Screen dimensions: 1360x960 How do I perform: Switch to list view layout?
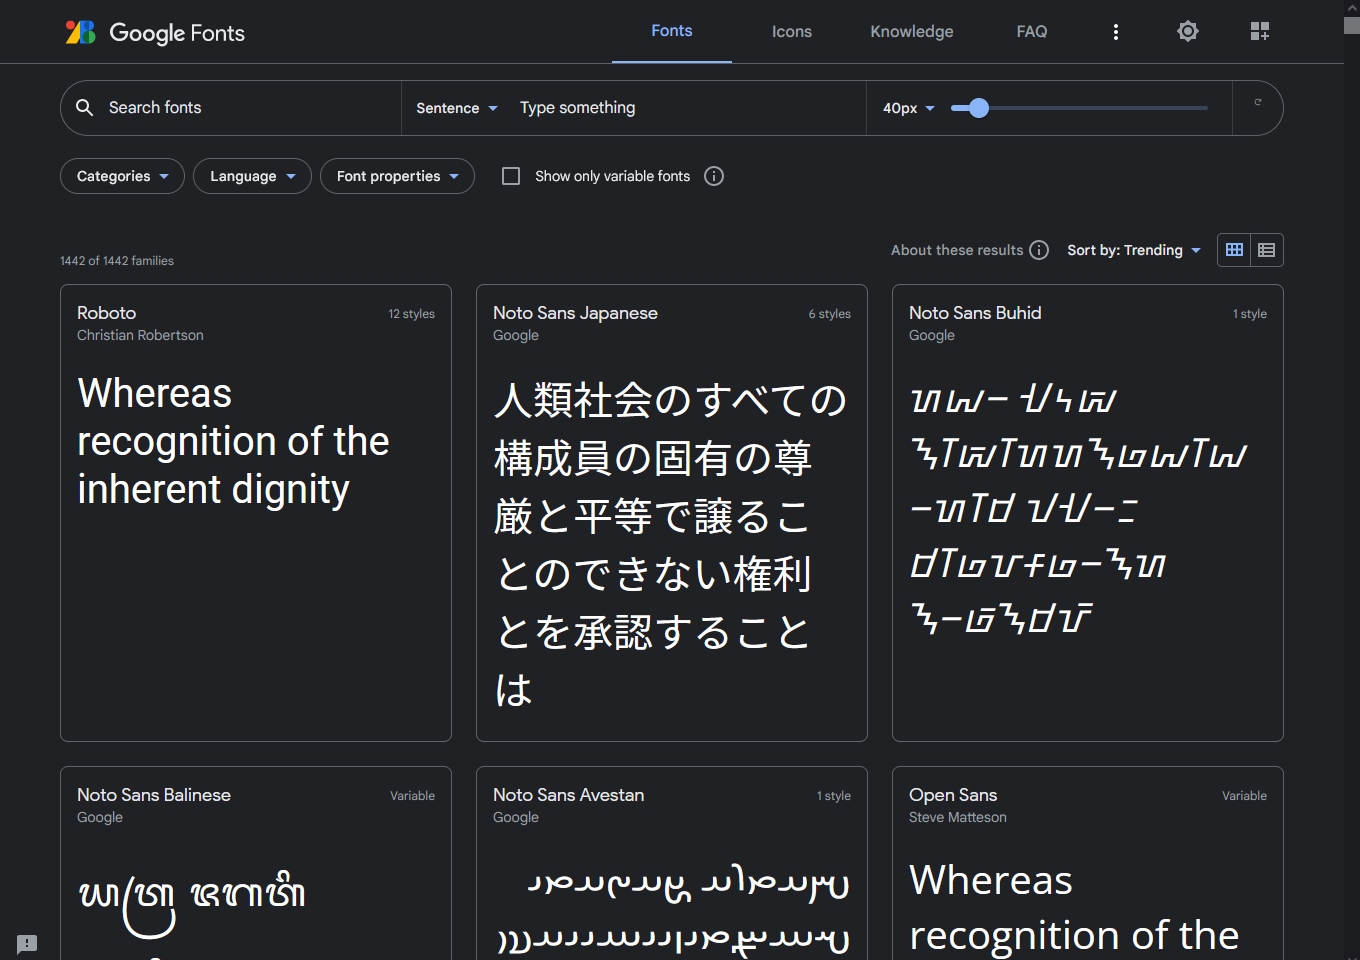tap(1267, 250)
